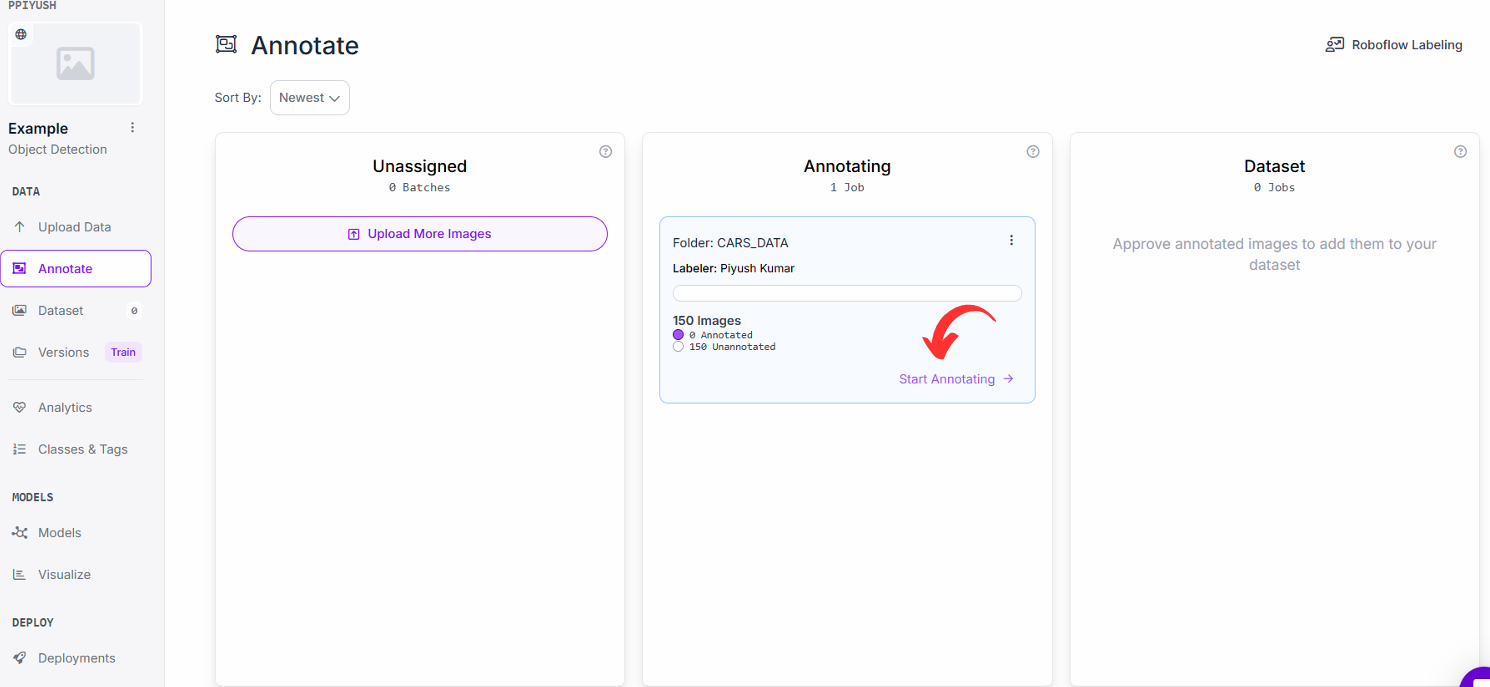This screenshot has width=1490, height=687.
Task: Click the Object Detection project type label
Action: coord(58,149)
